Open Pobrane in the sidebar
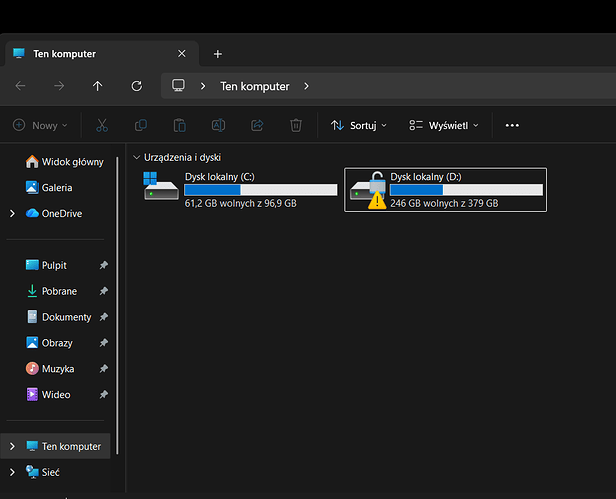 tap(59, 291)
